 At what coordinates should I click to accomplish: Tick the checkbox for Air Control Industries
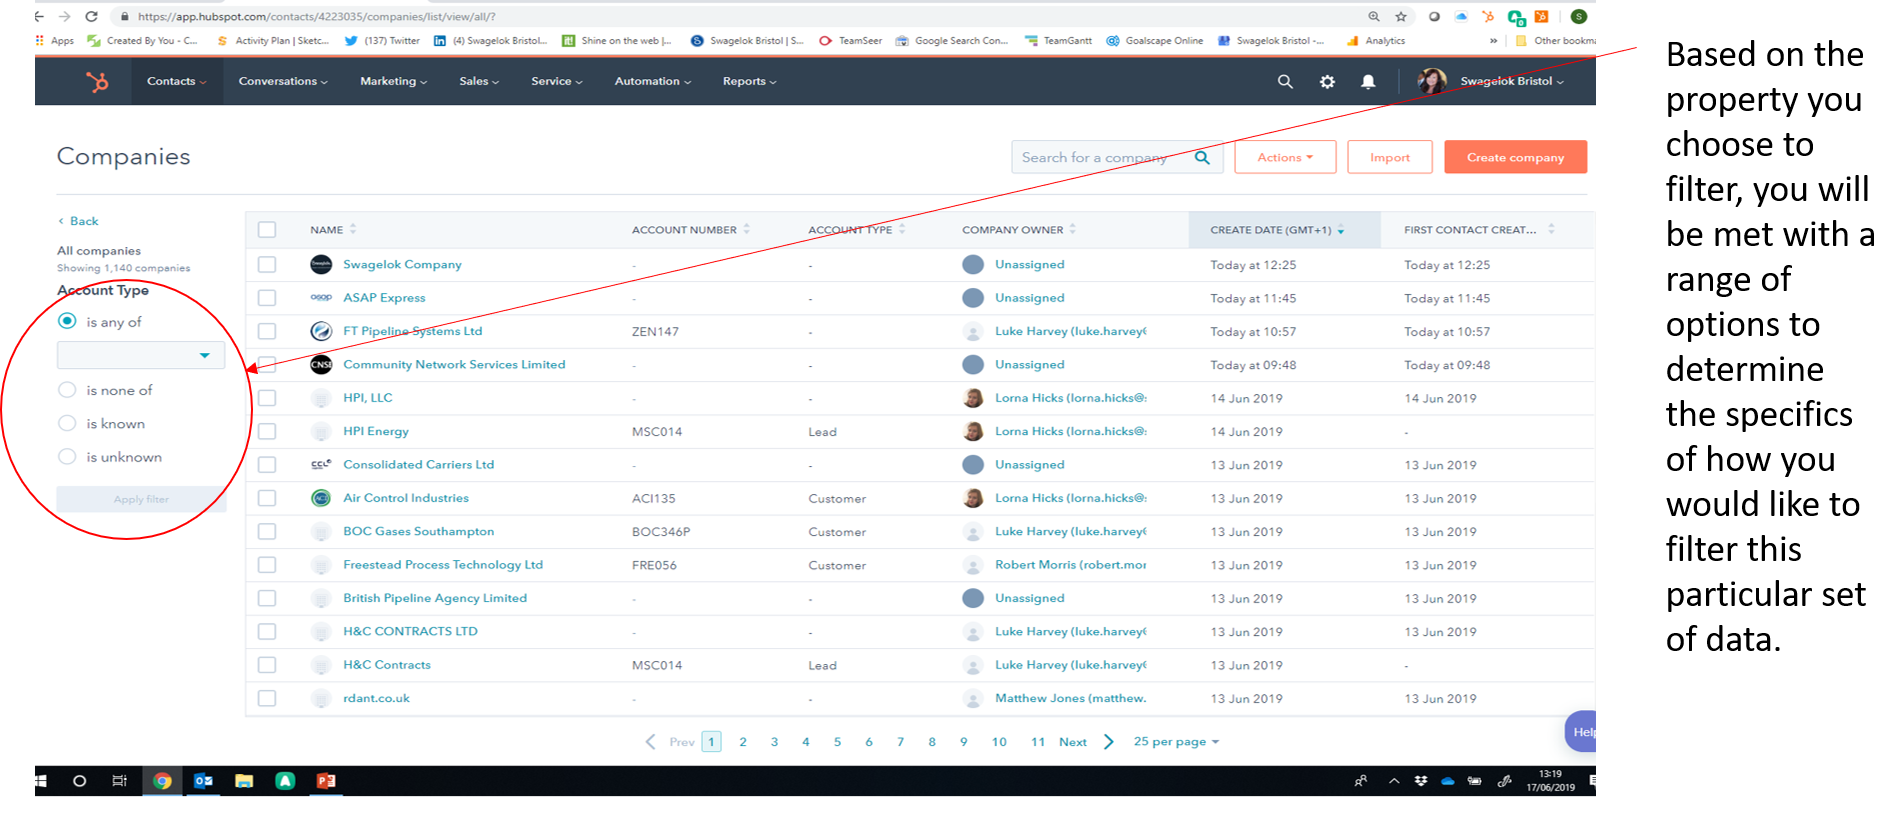[x=267, y=498]
